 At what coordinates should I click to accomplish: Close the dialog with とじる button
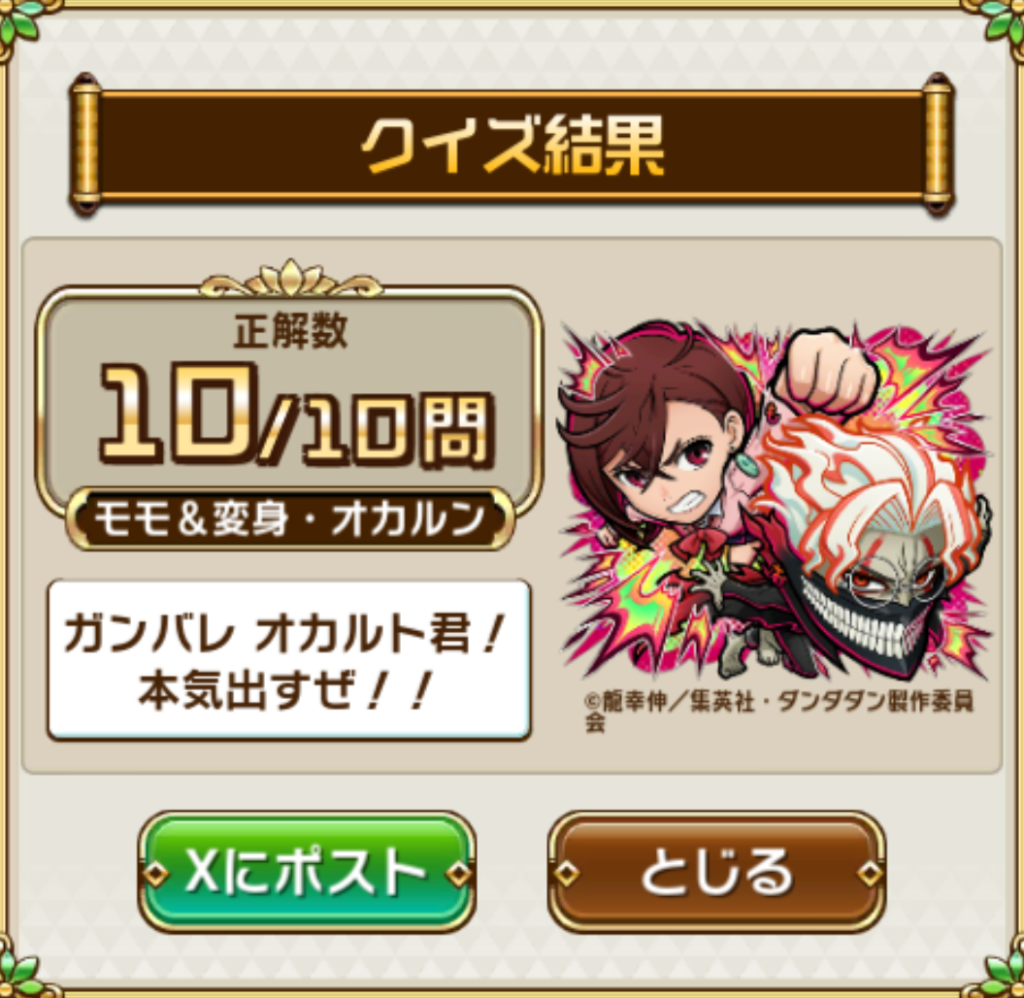pos(717,872)
